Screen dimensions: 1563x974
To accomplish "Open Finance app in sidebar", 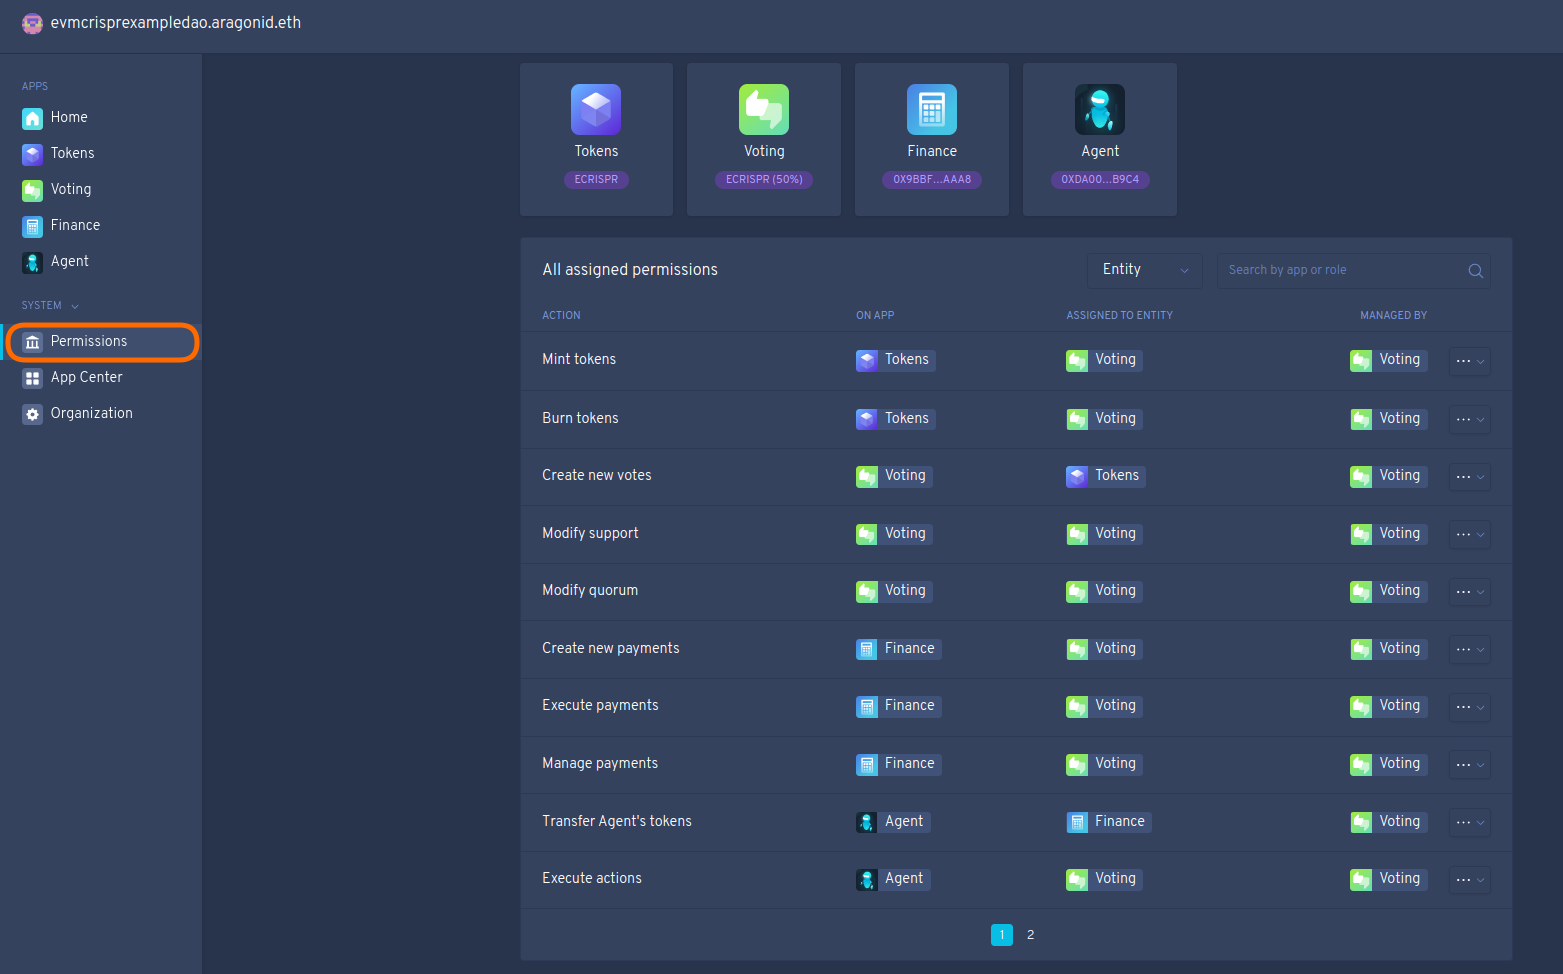I will [x=100, y=225].
